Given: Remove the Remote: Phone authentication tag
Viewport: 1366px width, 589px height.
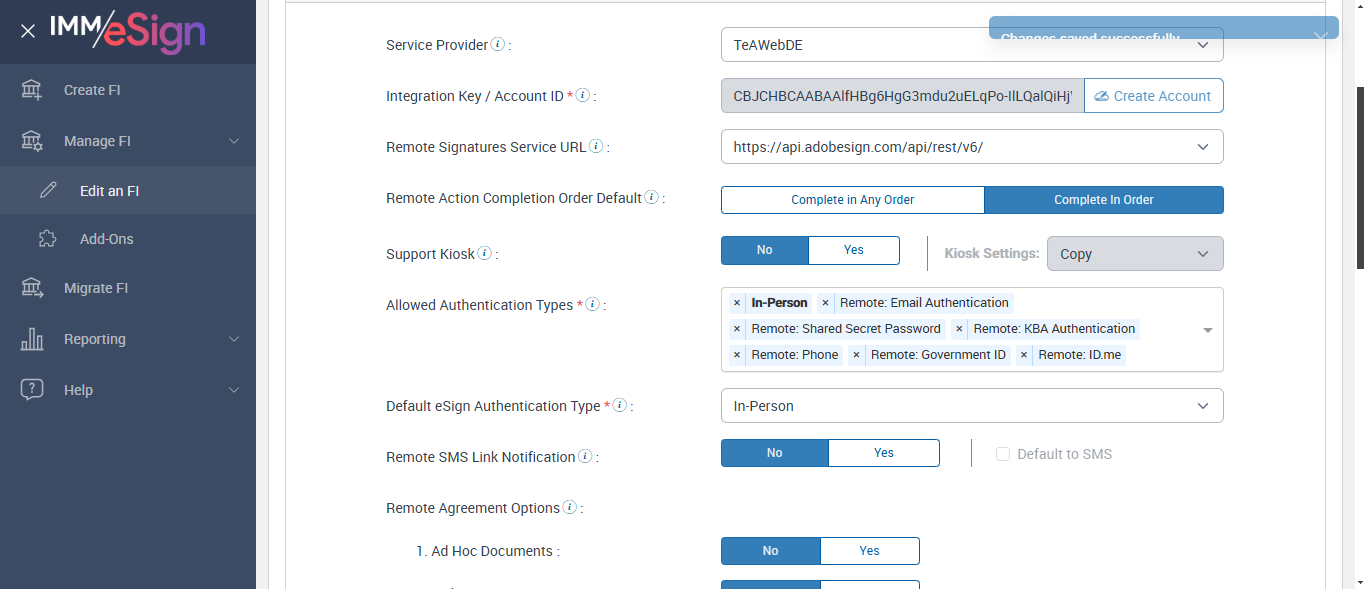Looking at the screenshot, I should tap(737, 355).
